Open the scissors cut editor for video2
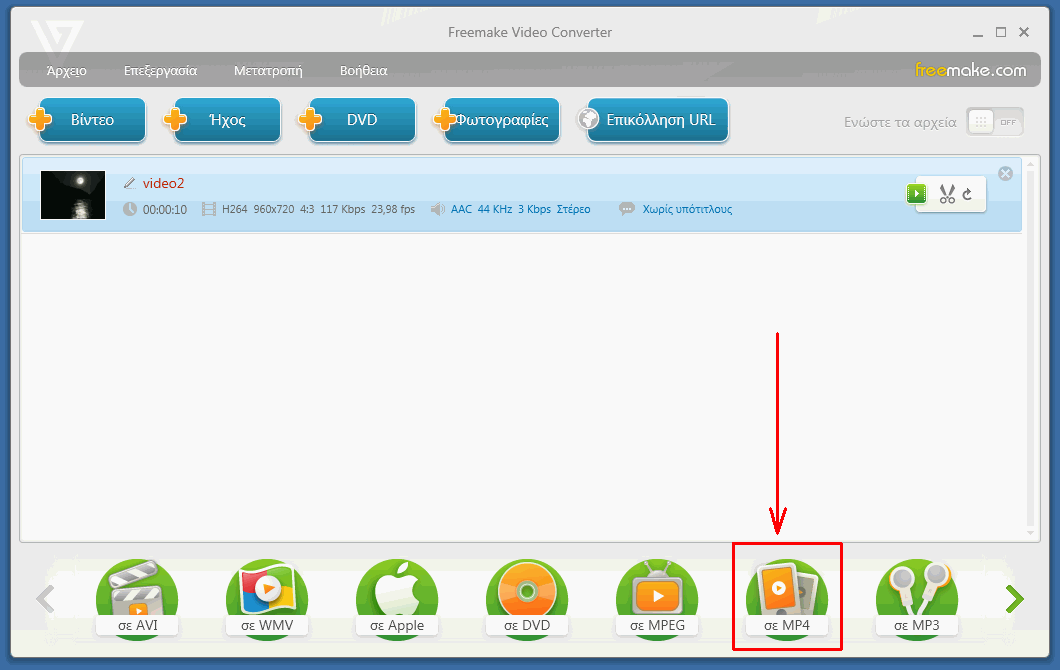1060x670 pixels. 947,194
